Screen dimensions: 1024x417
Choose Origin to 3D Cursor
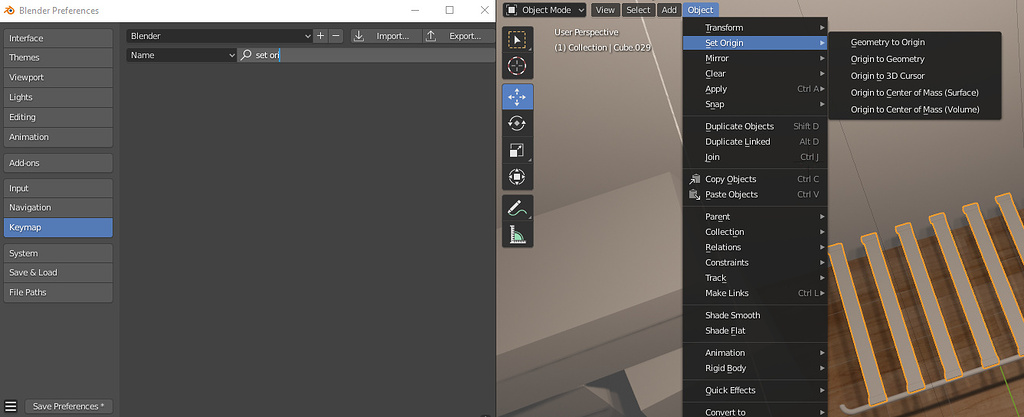pyautogui.click(x=914, y=76)
